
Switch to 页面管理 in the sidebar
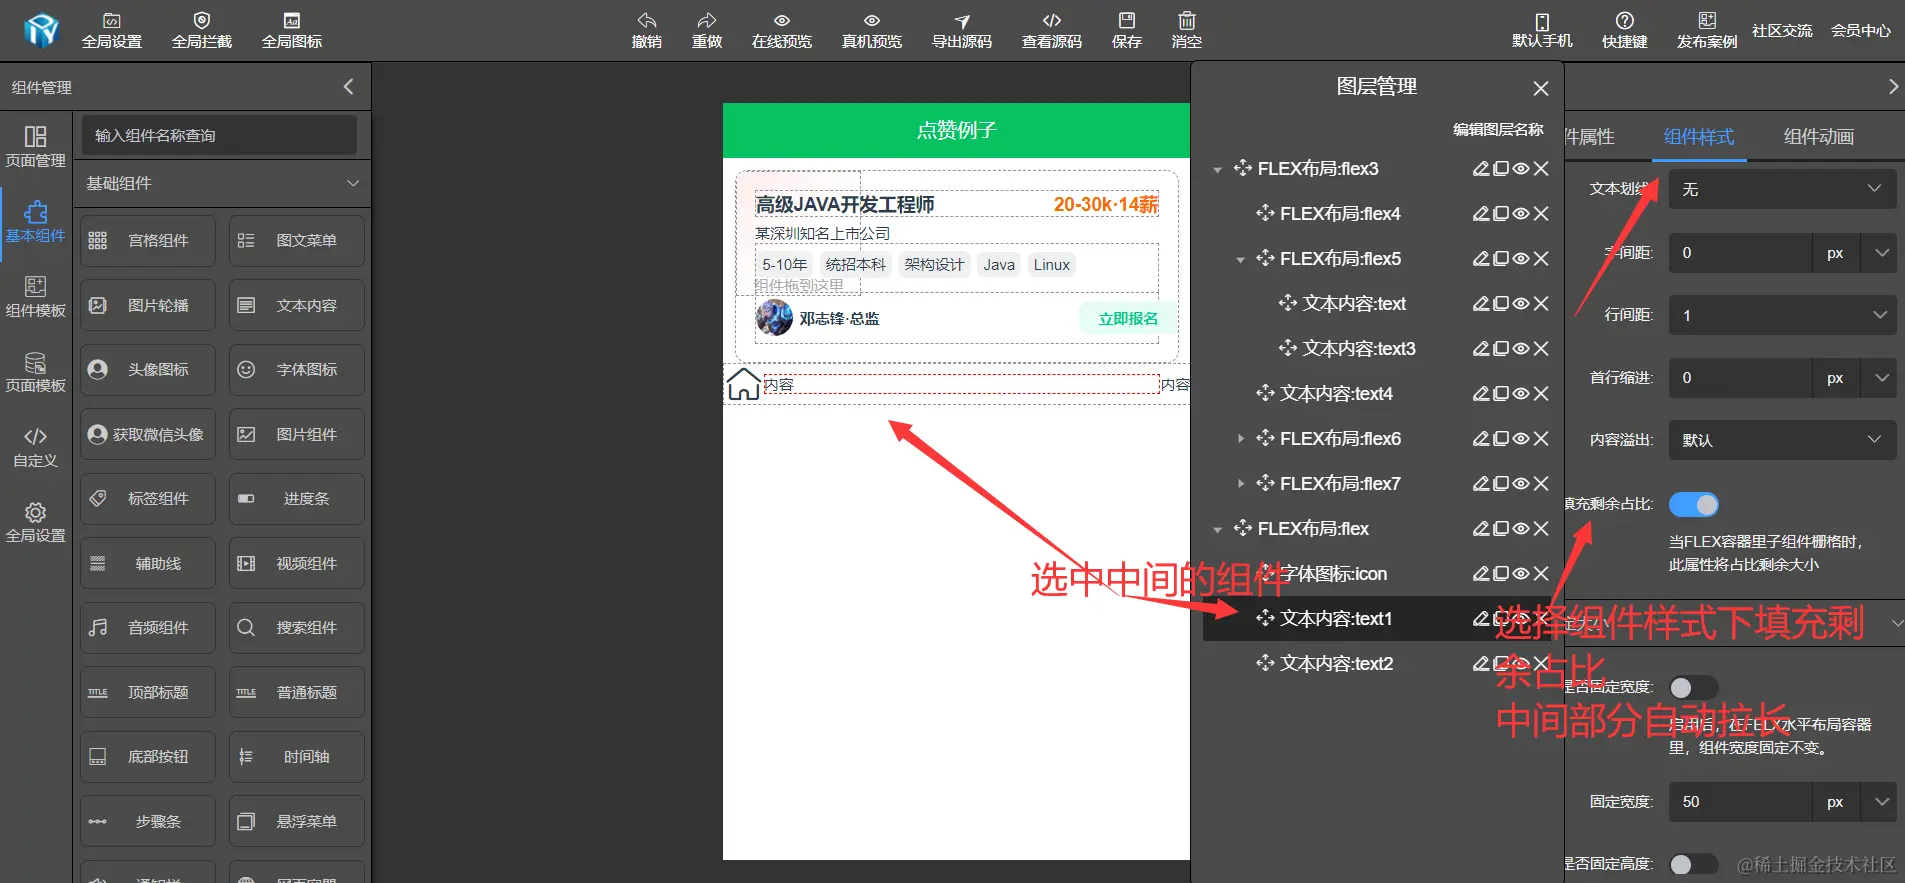(36, 146)
